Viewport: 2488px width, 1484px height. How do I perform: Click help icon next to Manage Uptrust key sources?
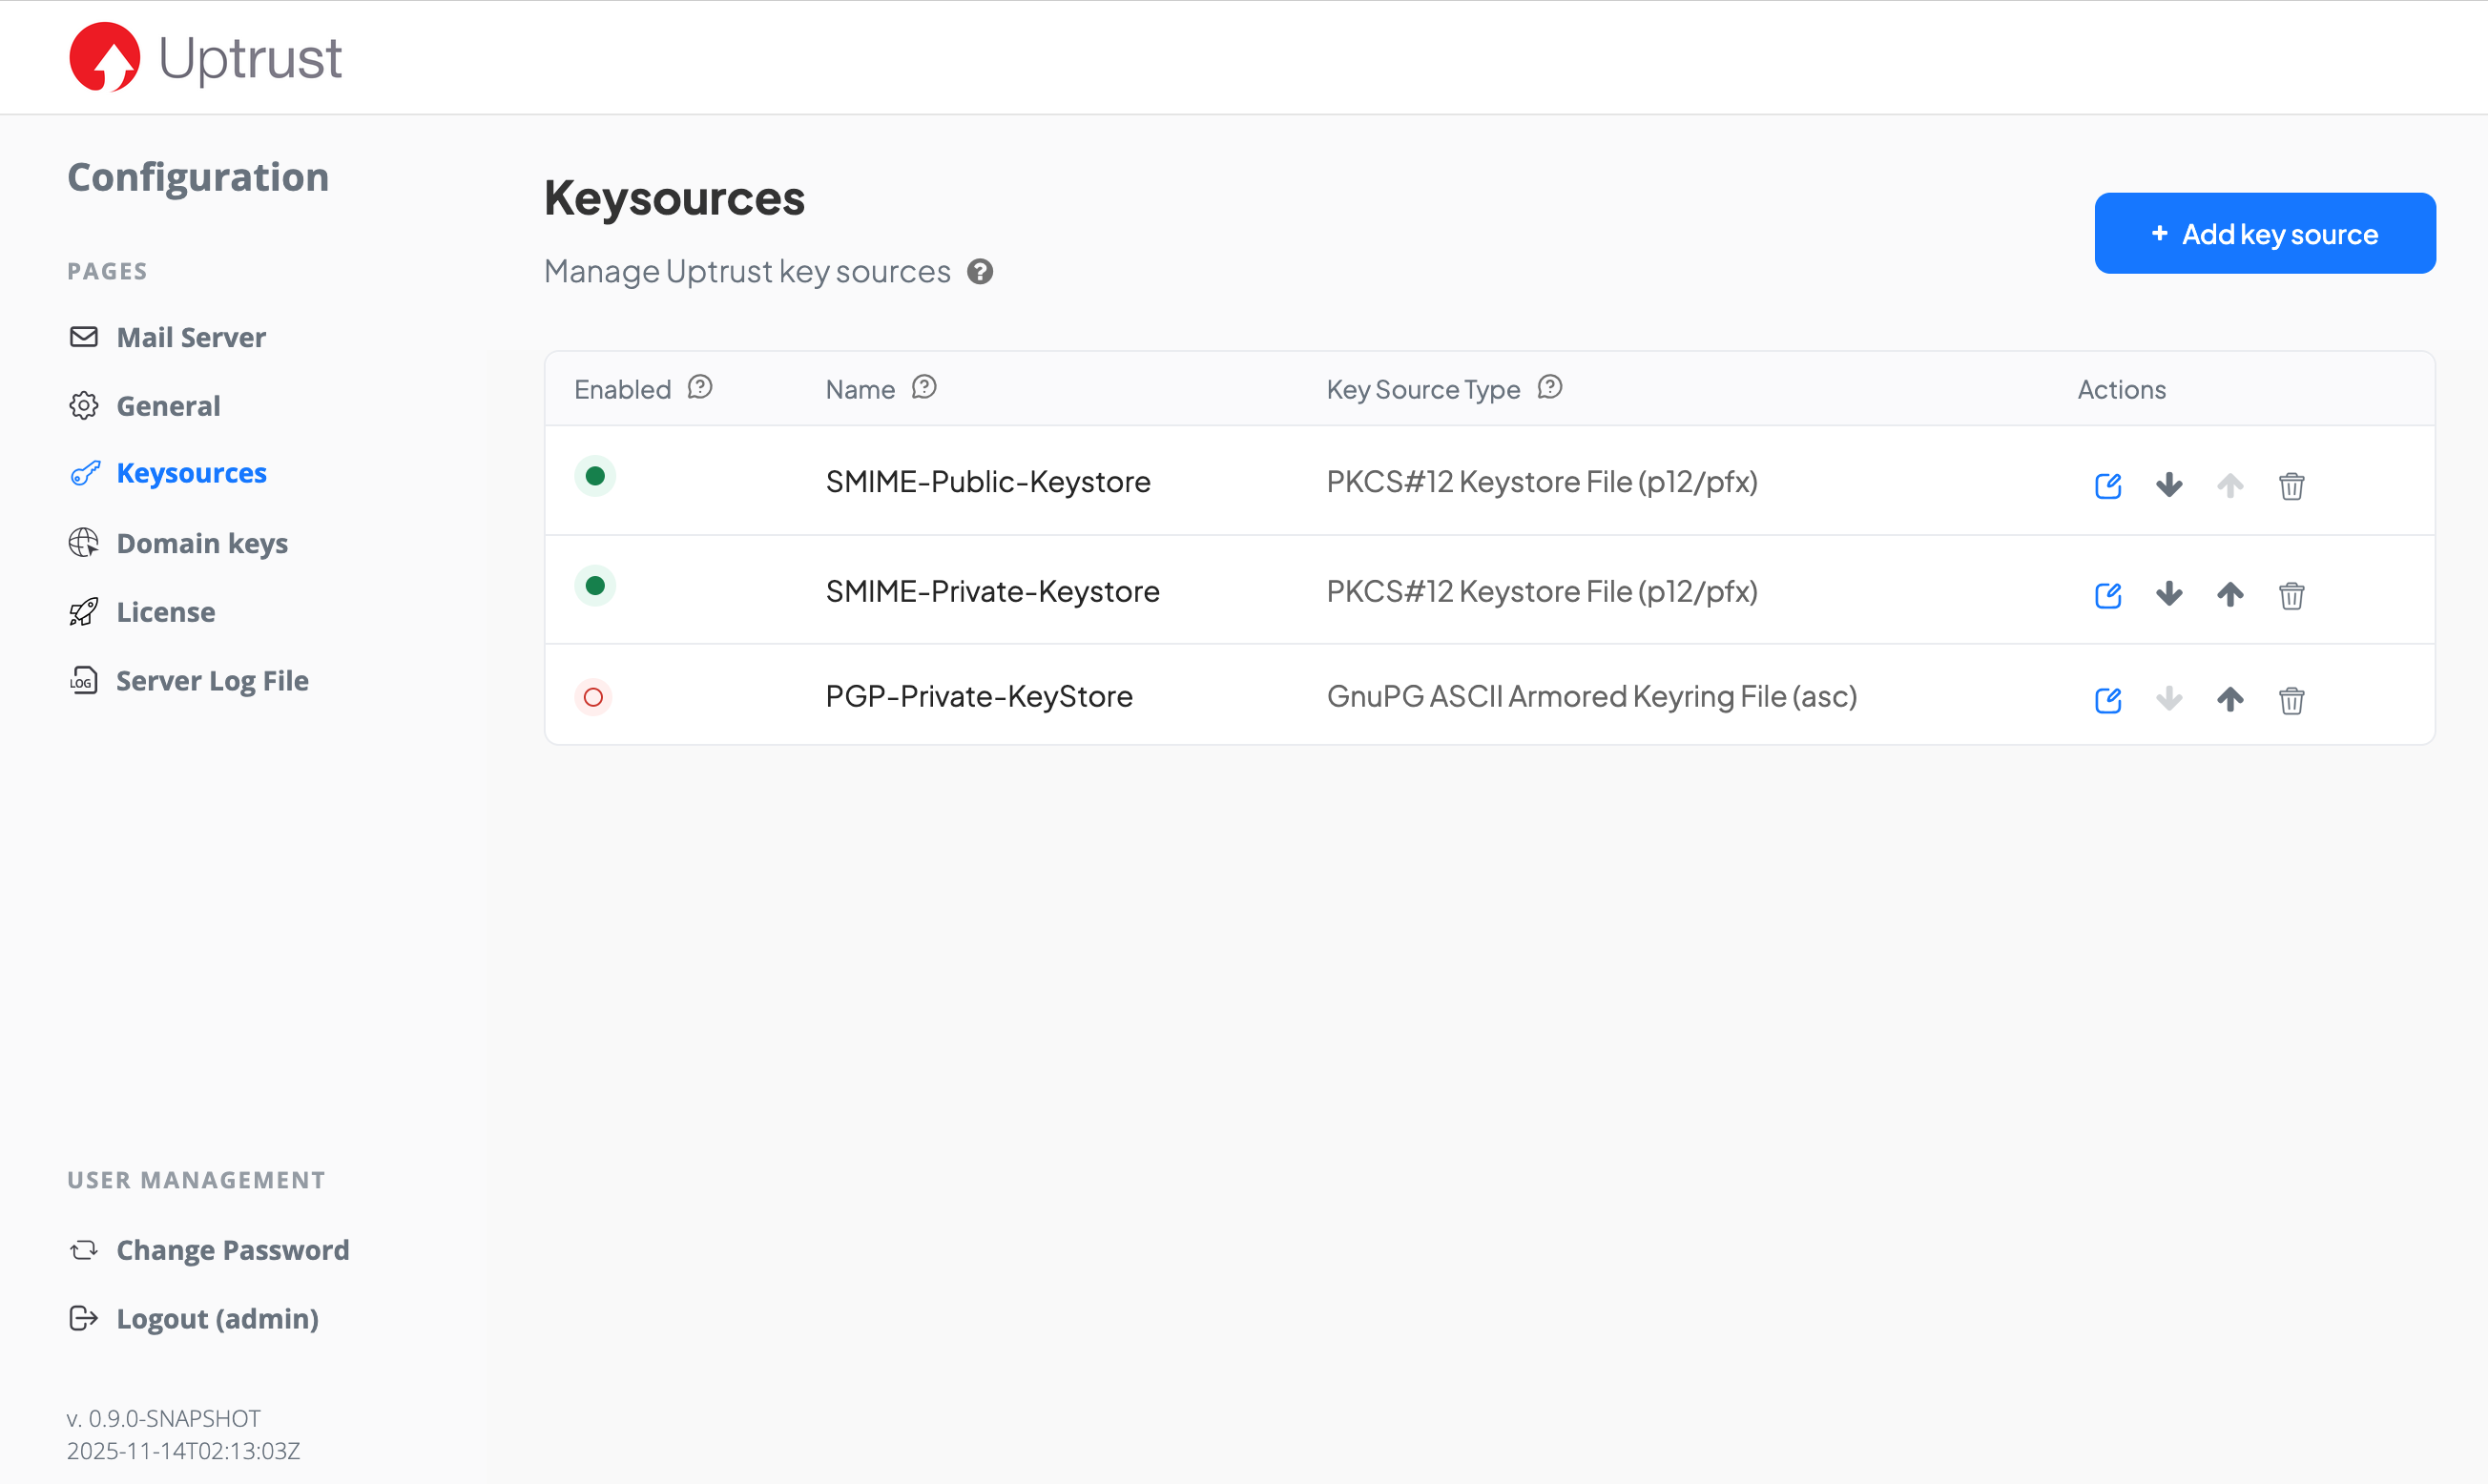(980, 272)
